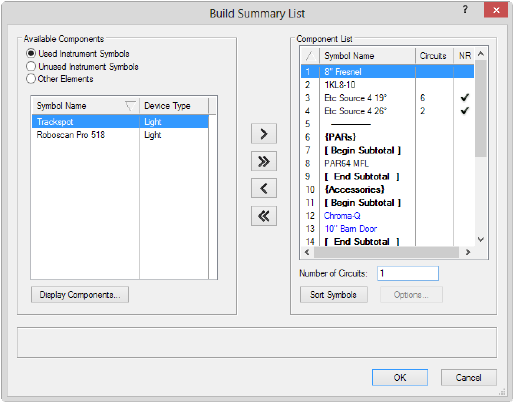Click the NR column header
Viewport: 514px width, 403px height.
(x=464, y=56)
